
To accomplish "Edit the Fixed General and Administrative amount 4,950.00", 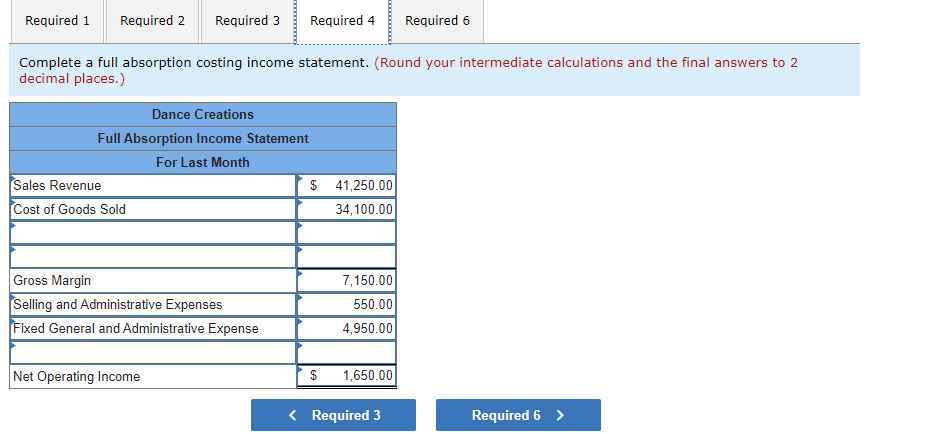I will tap(346, 328).
